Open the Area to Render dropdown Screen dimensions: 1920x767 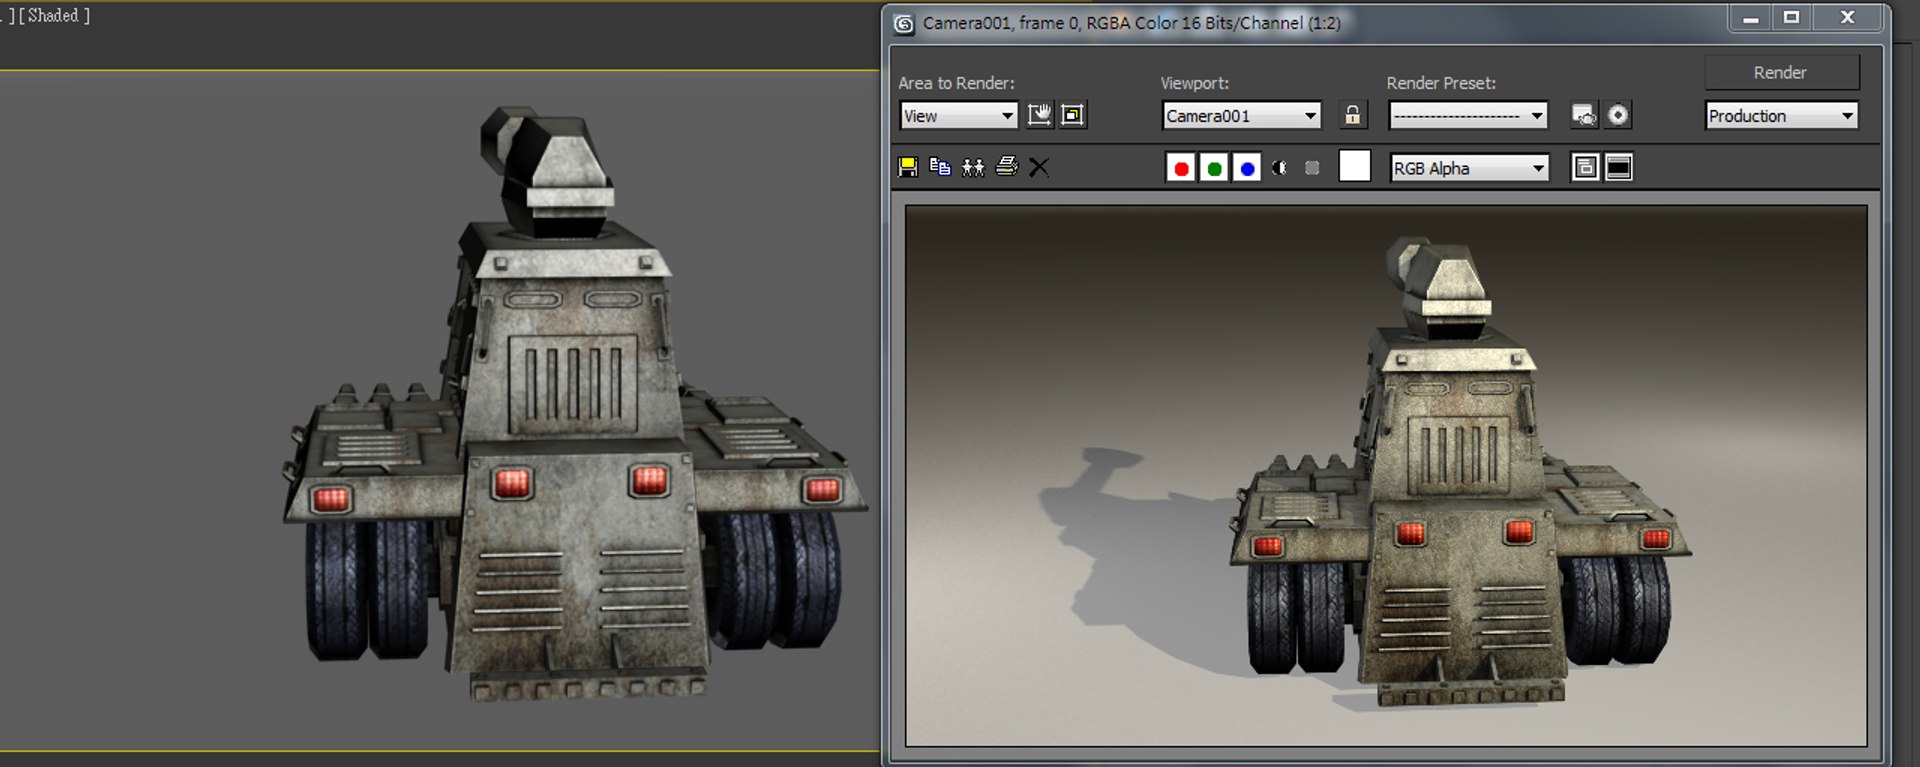point(958,116)
